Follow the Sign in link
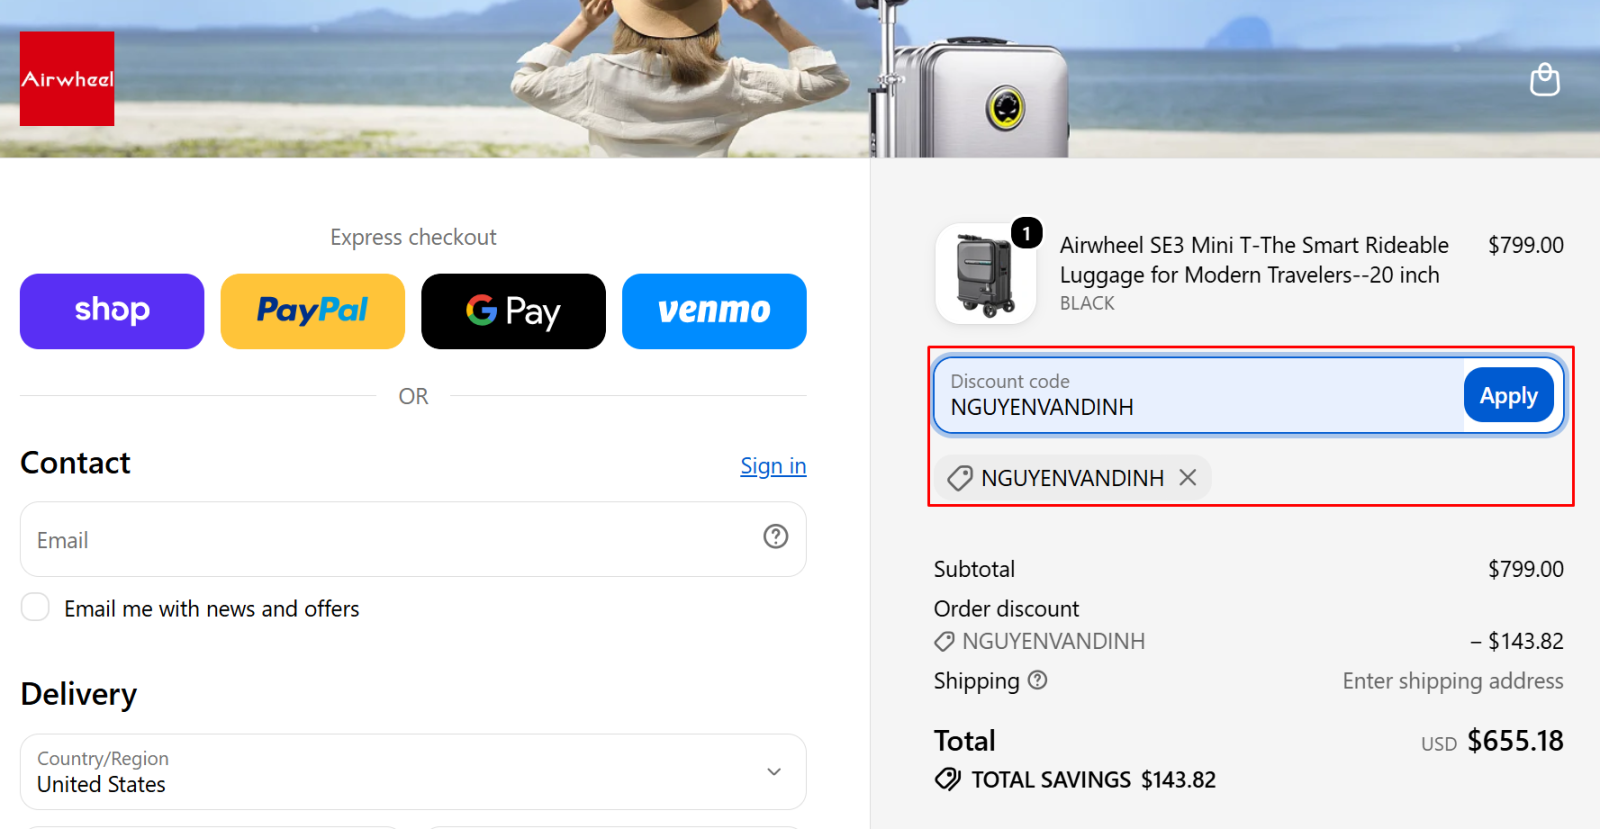This screenshot has width=1600, height=829. (773, 466)
